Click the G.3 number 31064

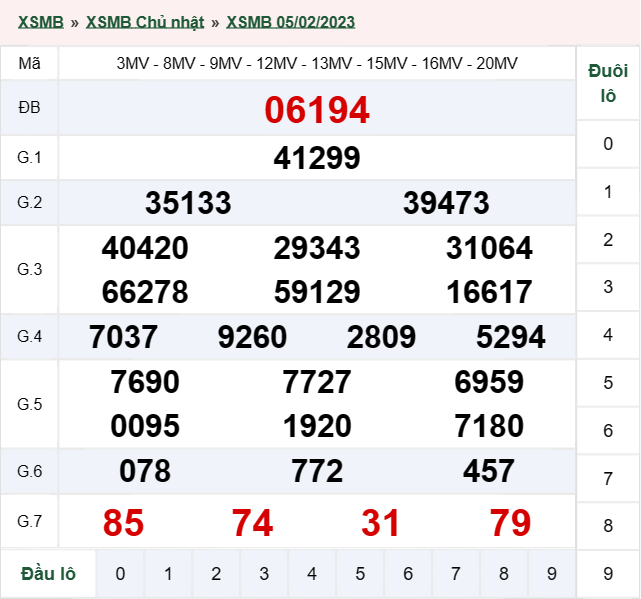[489, 248]
